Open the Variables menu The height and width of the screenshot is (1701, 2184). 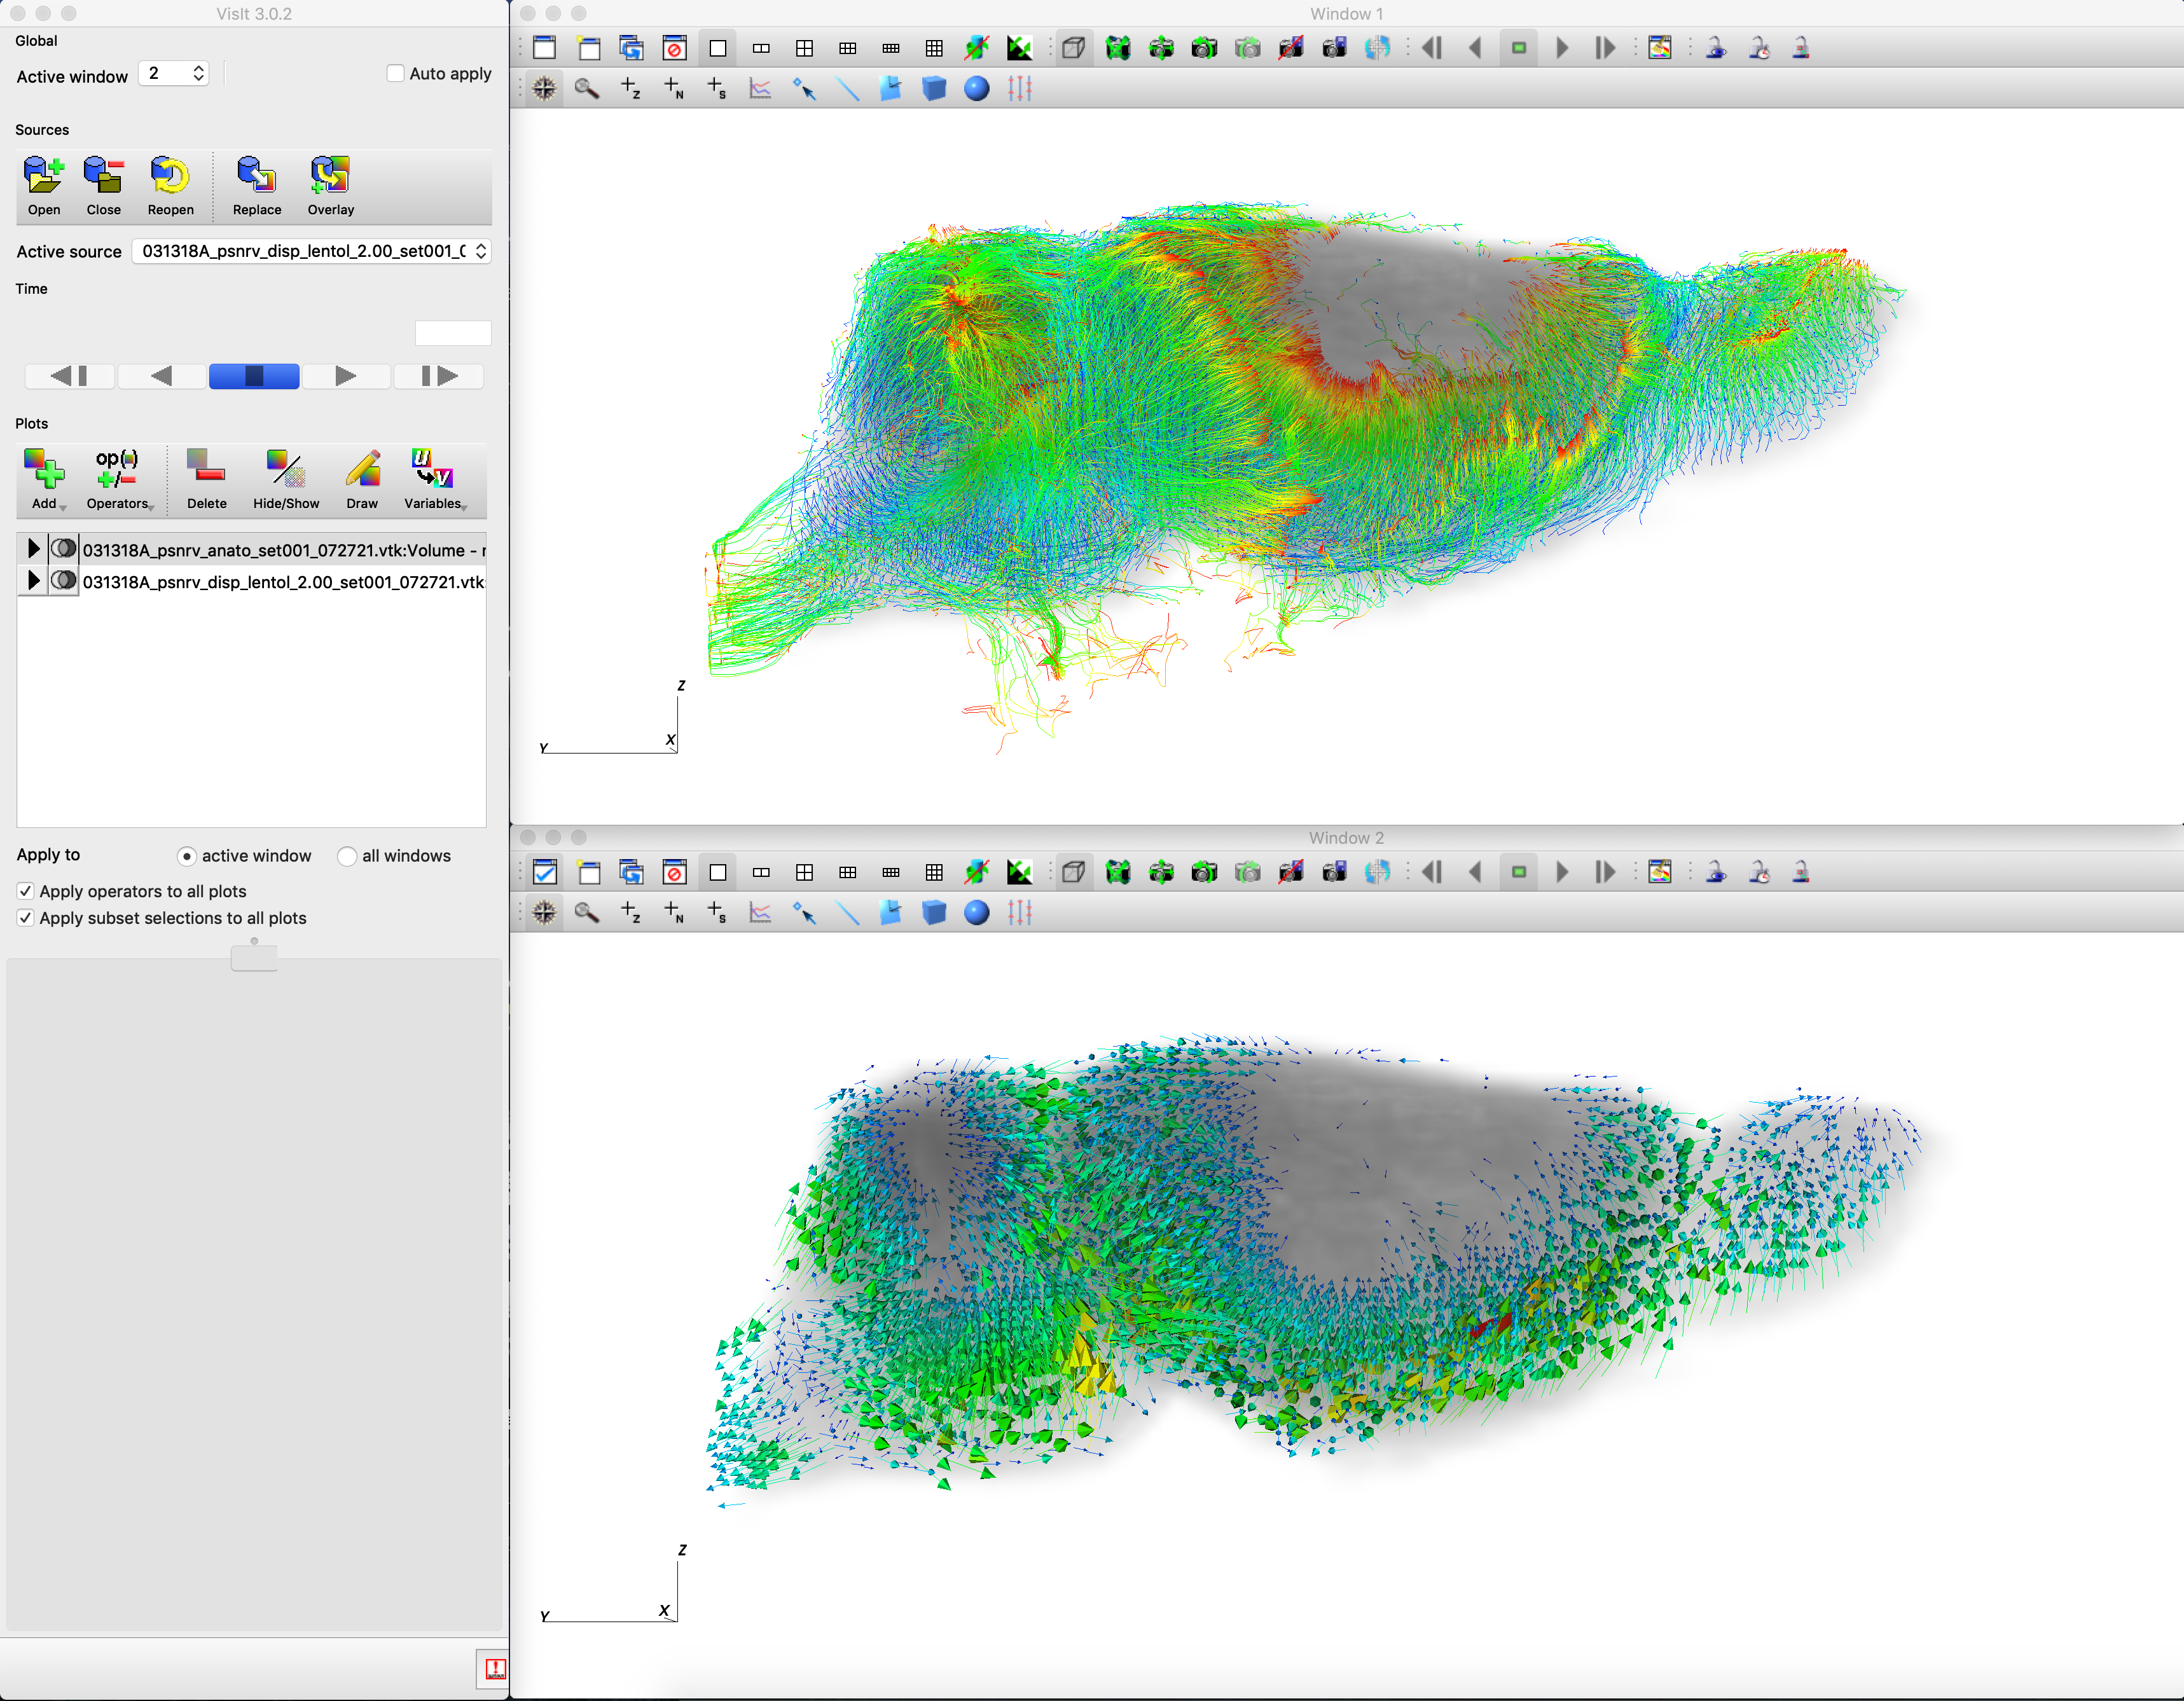coord(433,469)
